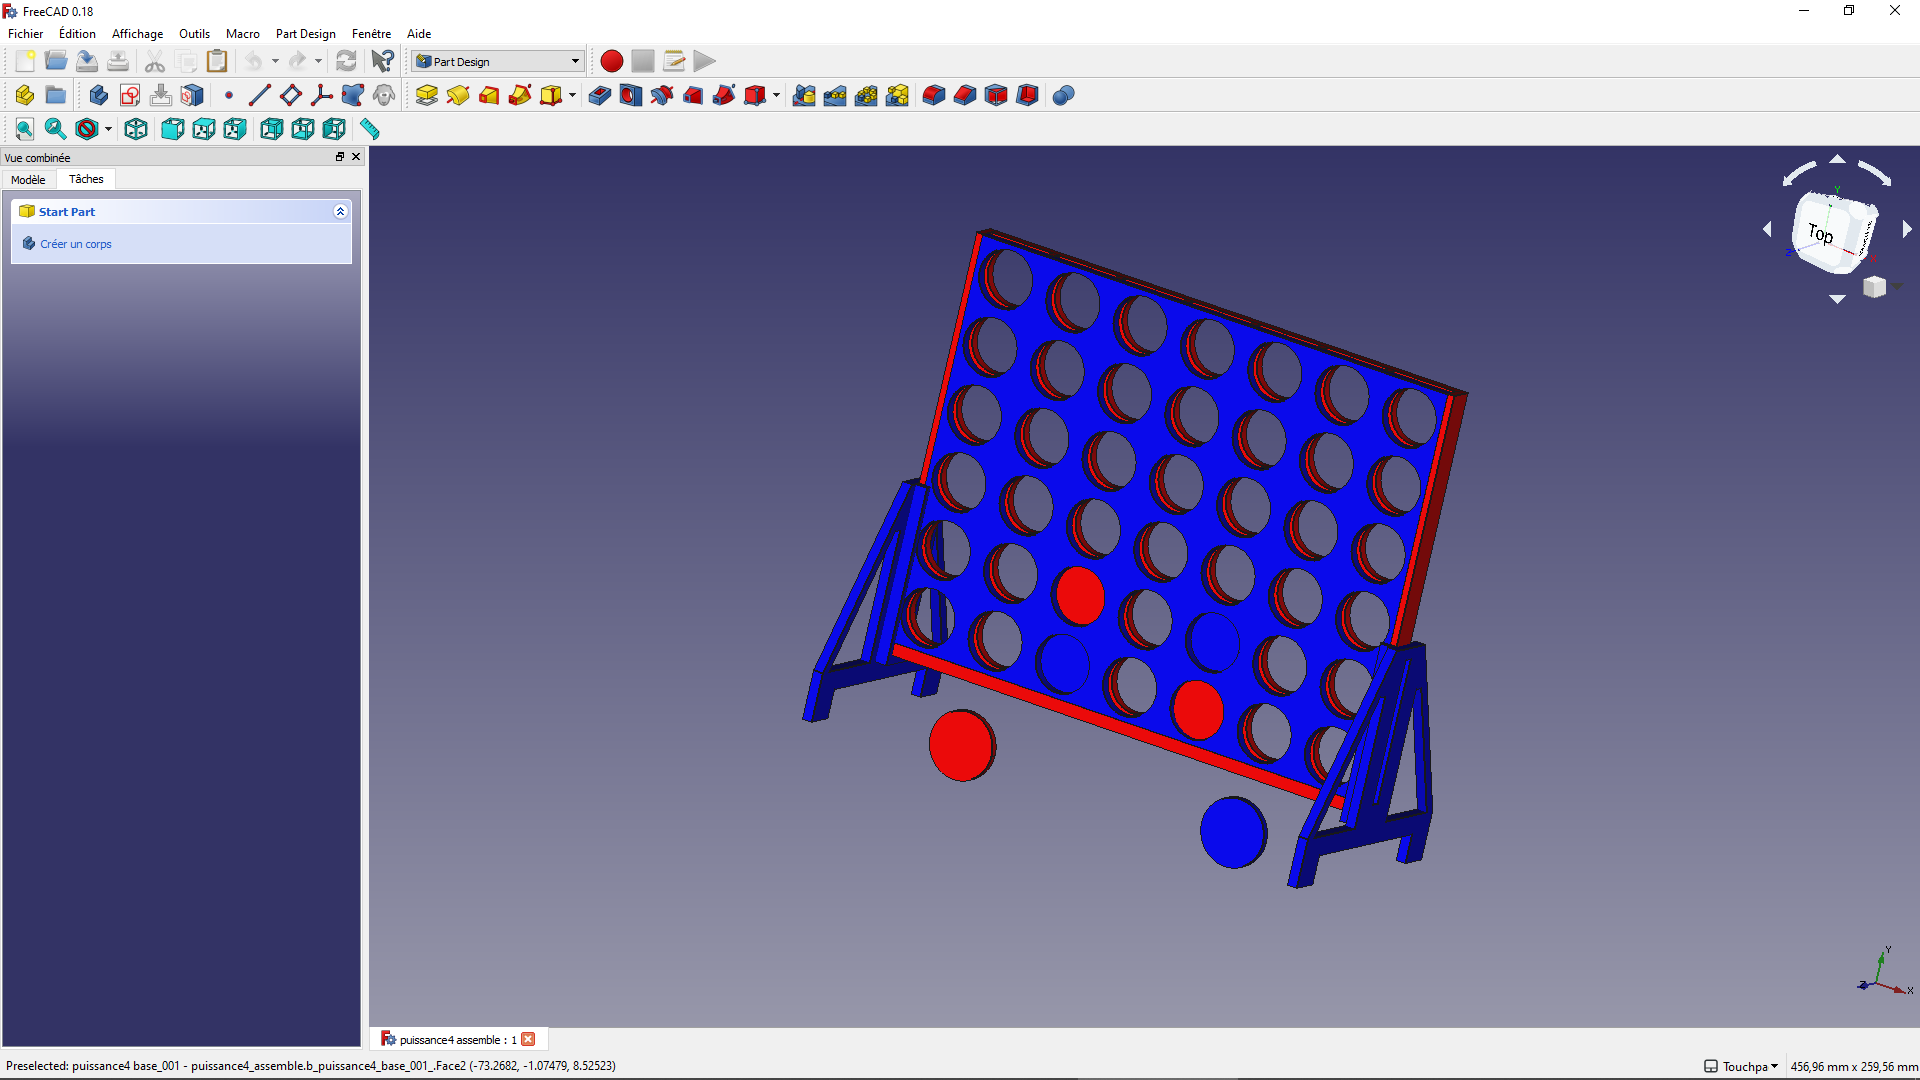Select the isometric view icon
Image resolution: width=1920 pixels, height=1080 pixels.
pyautogui.click(x=136, y=129)
